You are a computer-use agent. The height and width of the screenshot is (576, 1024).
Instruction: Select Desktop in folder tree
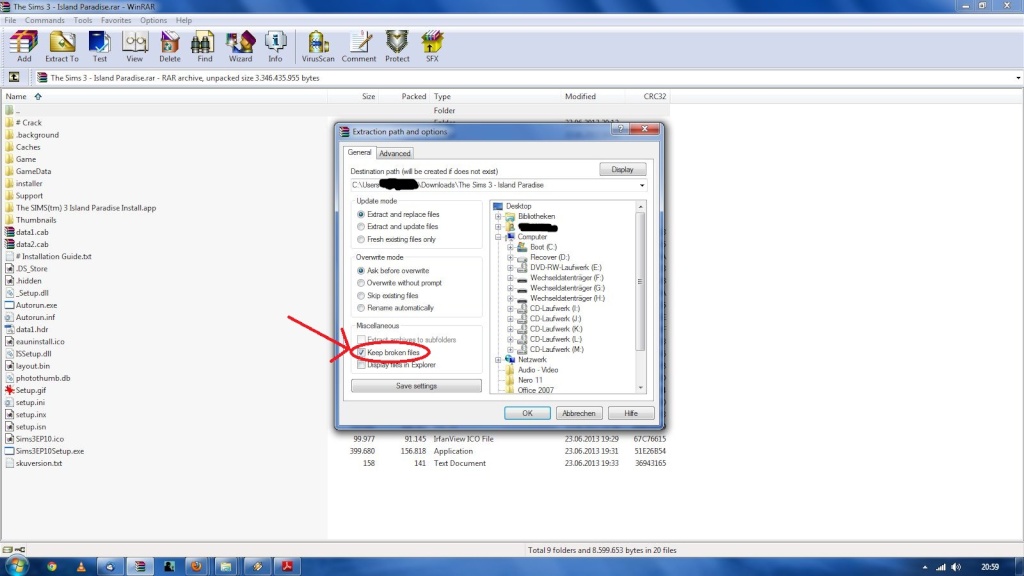[519, 206]
